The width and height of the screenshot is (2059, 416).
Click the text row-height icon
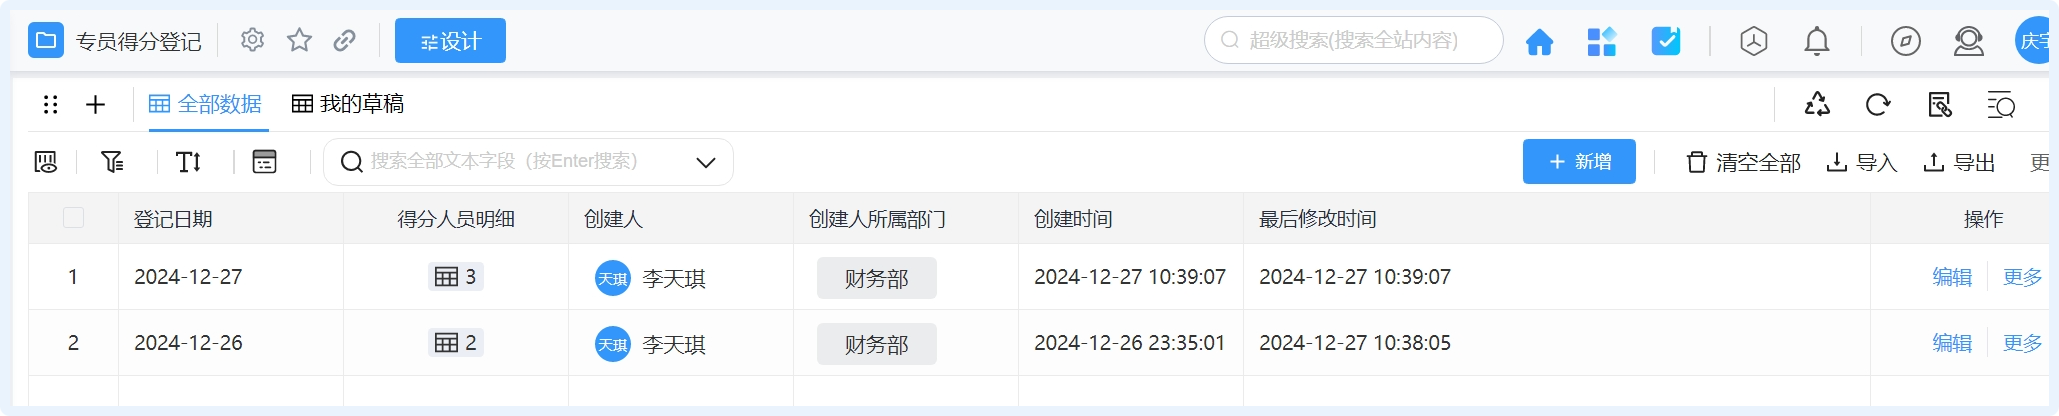coord(189,162)
